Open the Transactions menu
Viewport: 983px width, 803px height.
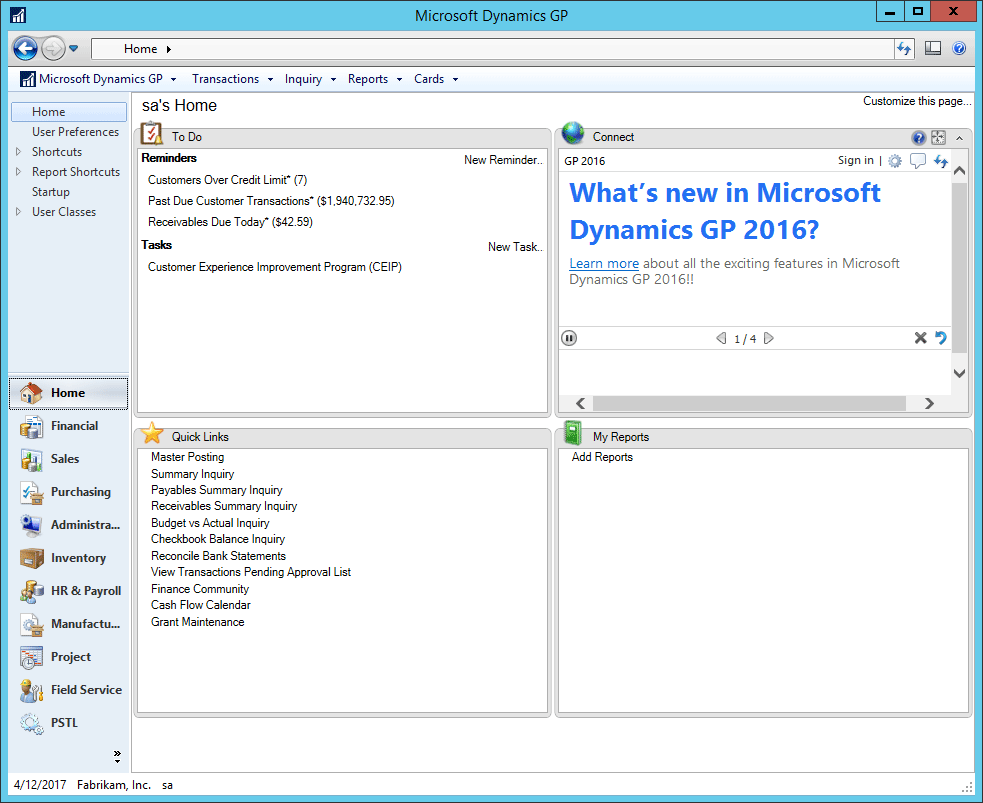click(232, 79)
